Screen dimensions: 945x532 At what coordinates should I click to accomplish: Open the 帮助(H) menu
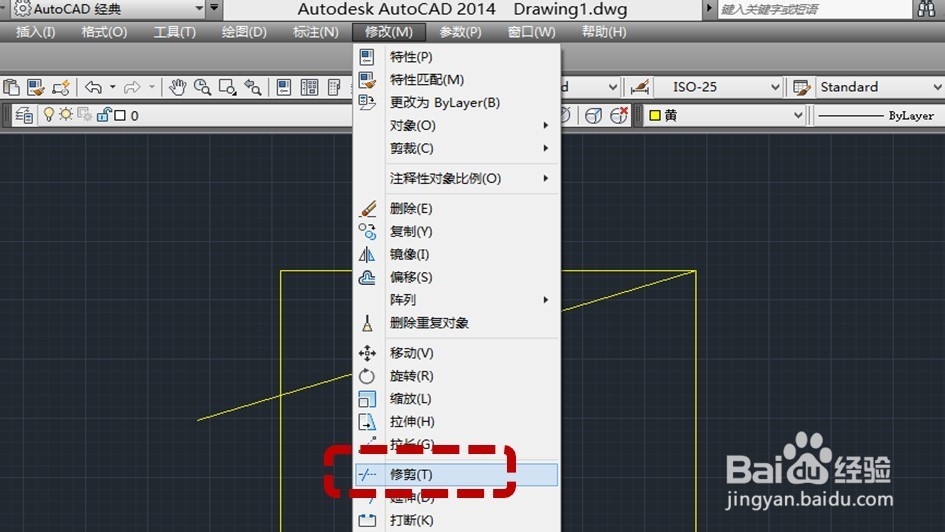click(x=604, y=32)
